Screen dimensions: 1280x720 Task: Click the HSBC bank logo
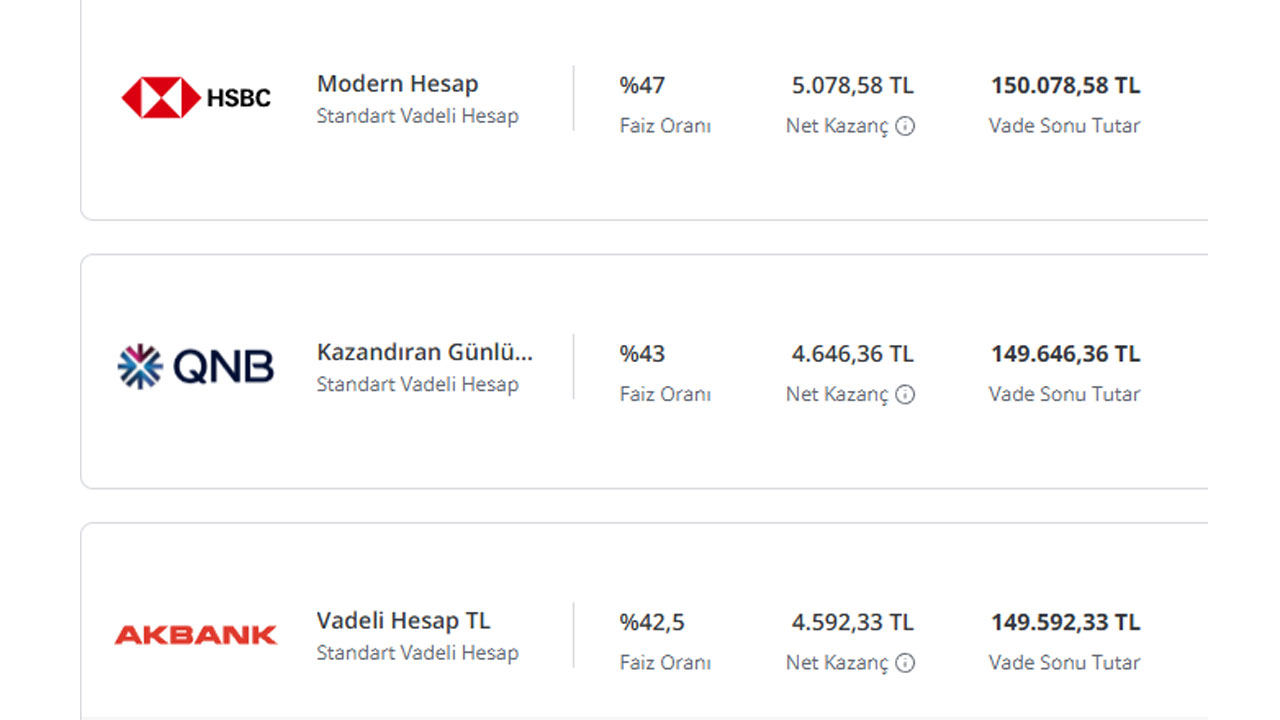tap(196, 98)
